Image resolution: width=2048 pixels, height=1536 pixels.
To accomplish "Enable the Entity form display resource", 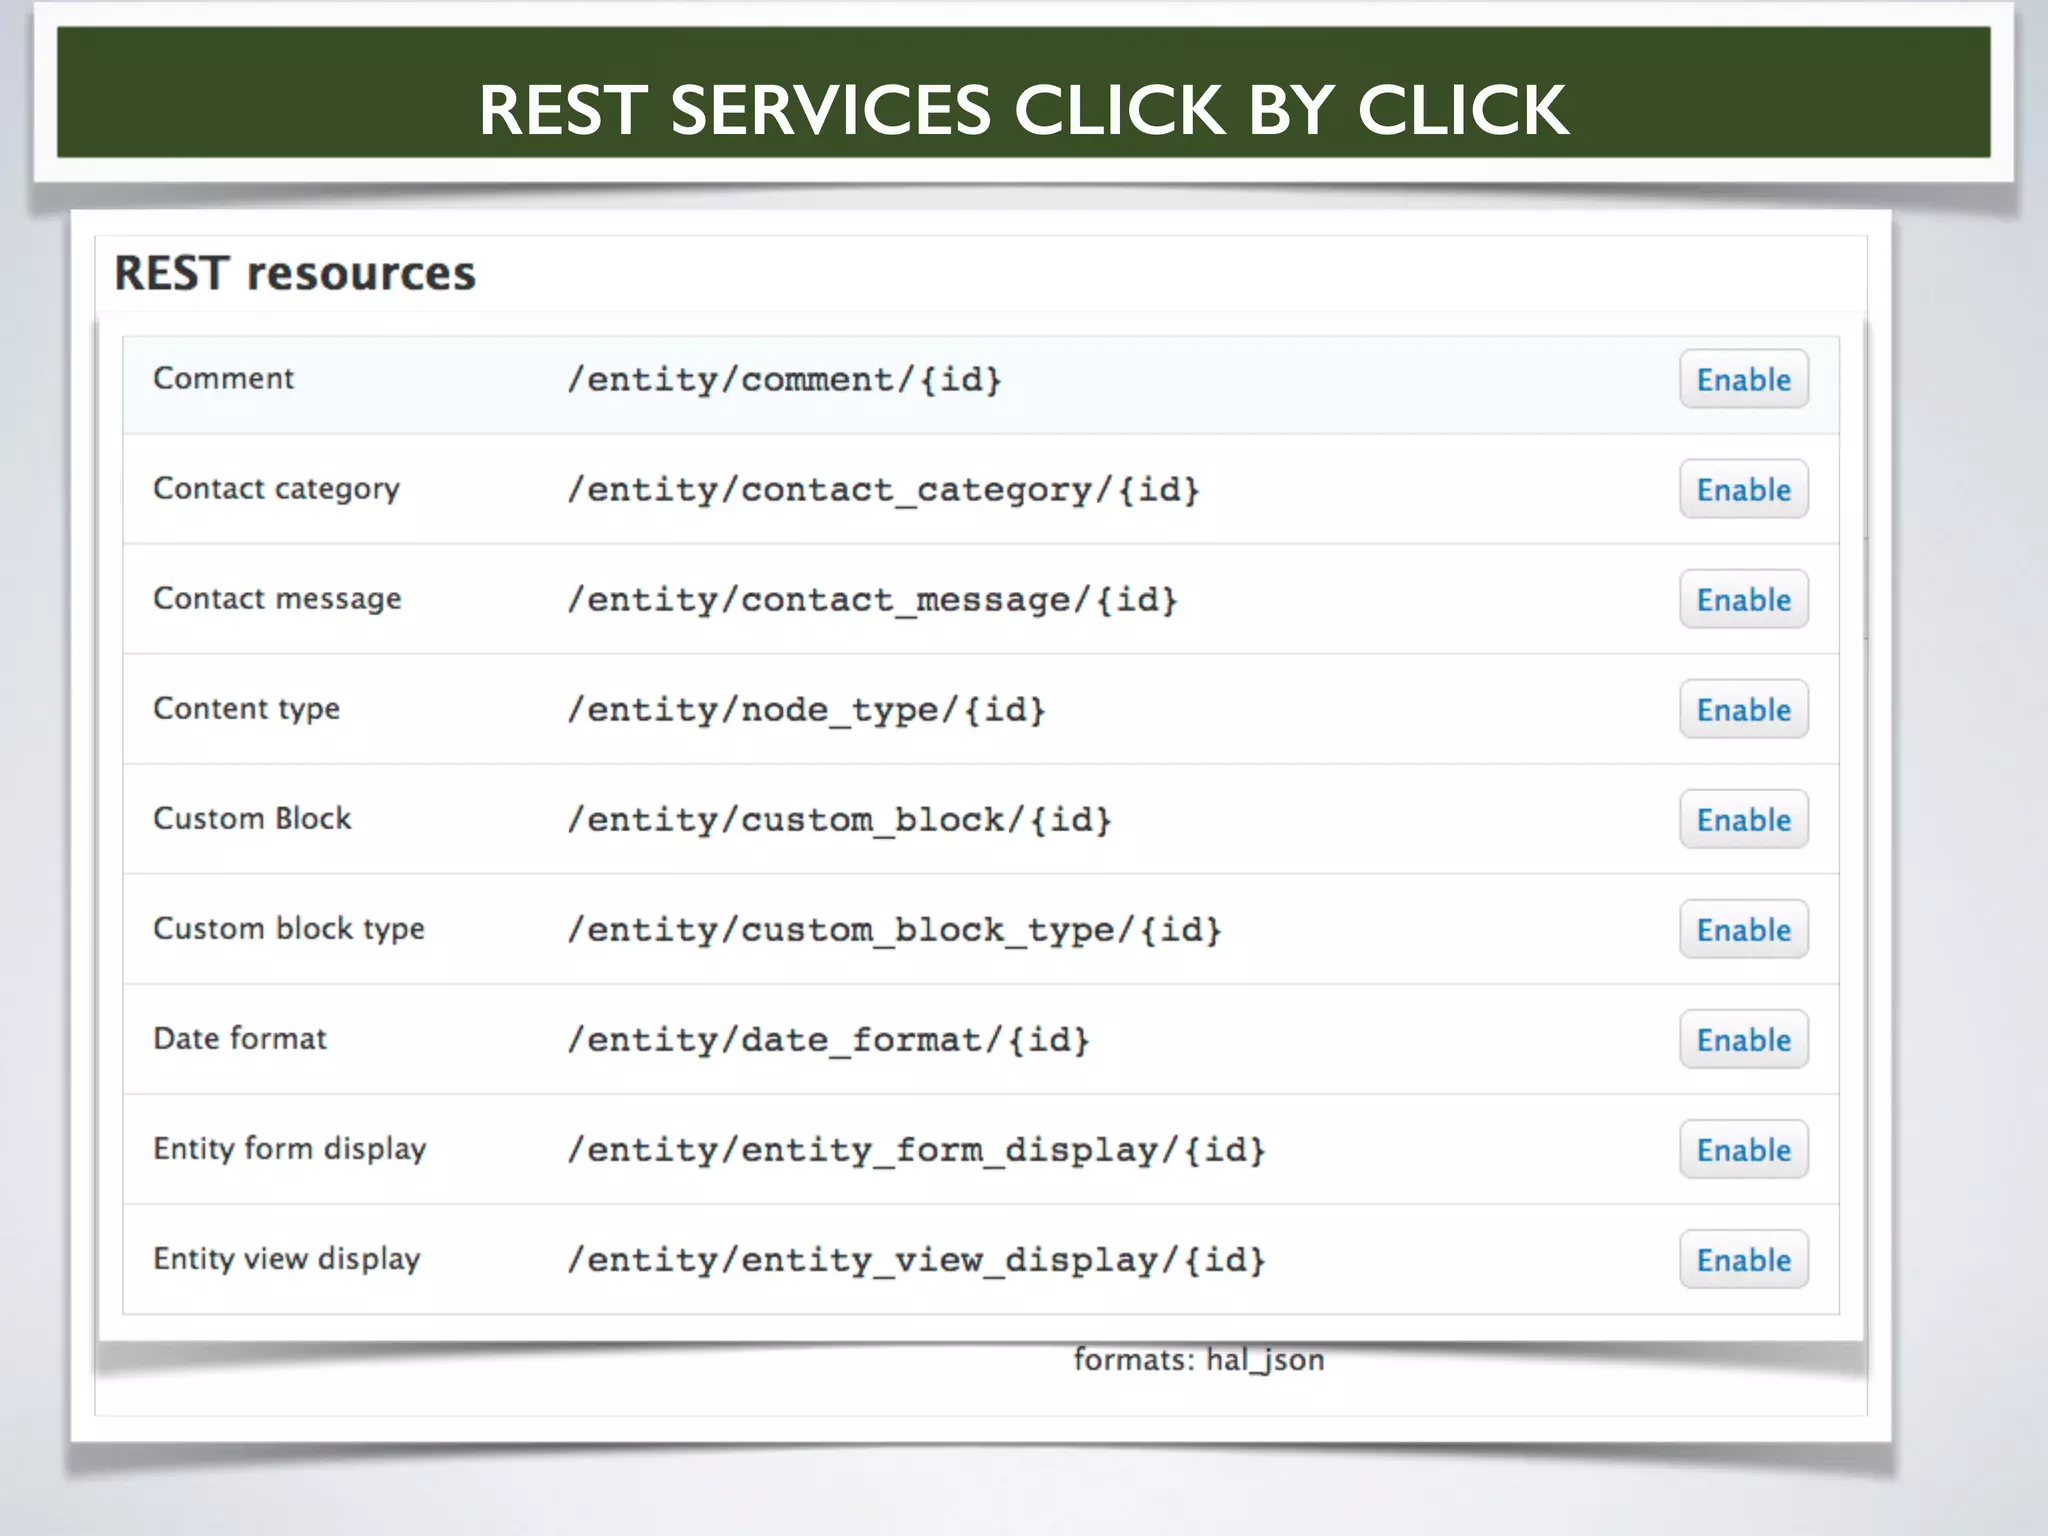I will click(1743, 1149).
